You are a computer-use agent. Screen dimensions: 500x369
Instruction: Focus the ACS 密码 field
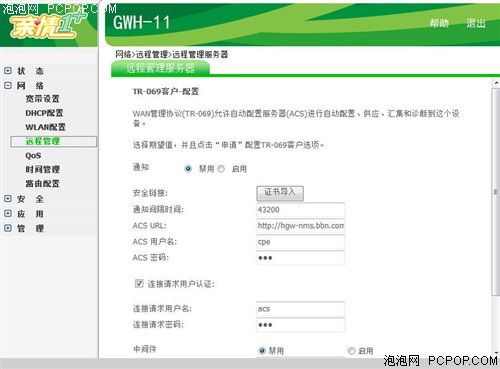[x=301, y=258]
